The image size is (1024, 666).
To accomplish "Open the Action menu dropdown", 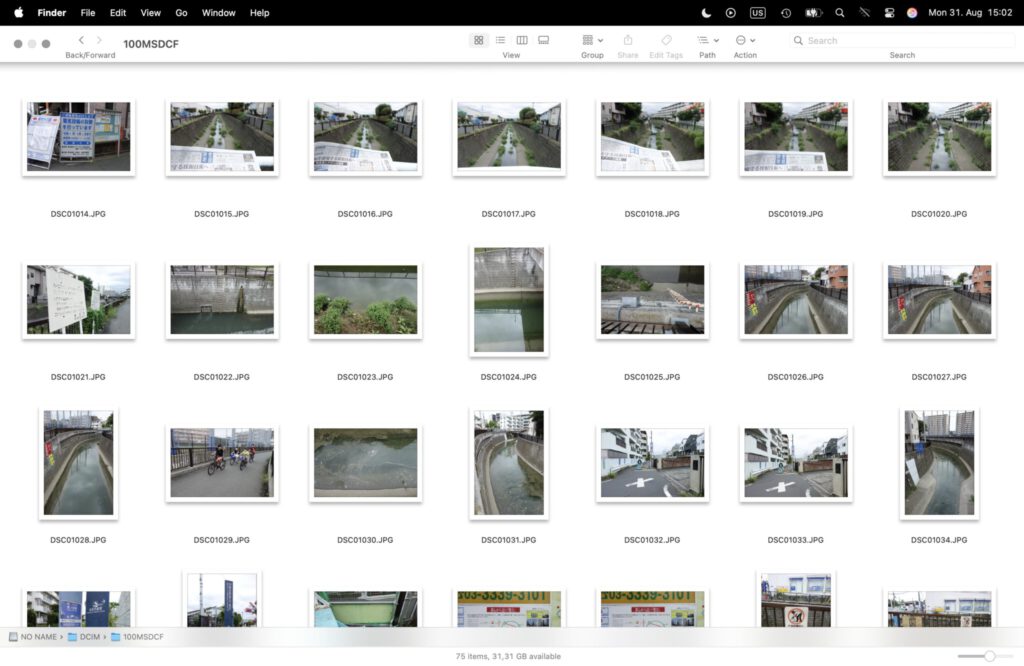I will click(x=745, y=40).
